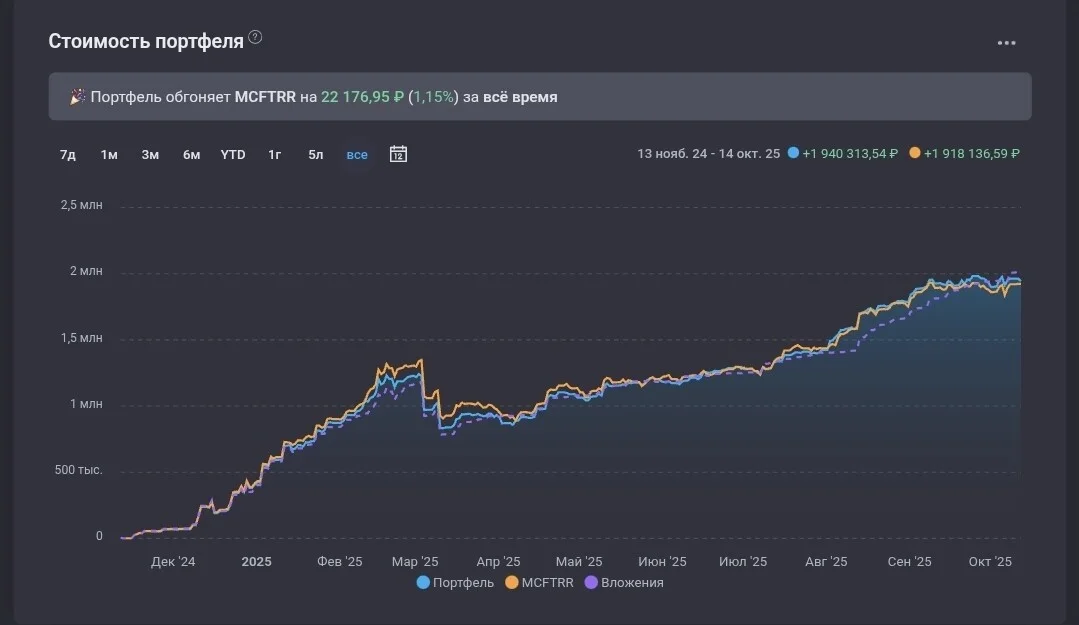Click the Май '25 axis label

pyautogui.click(x=579, y=562)
